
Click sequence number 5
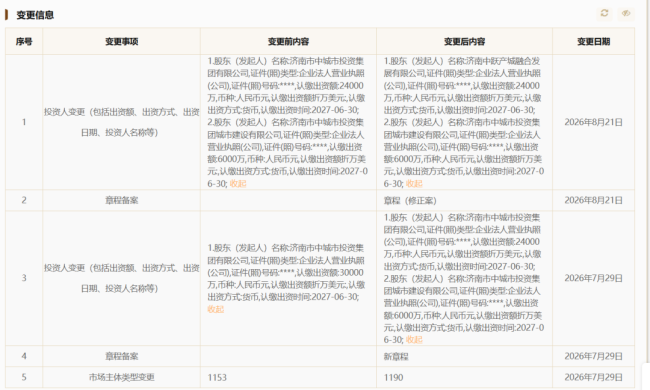24,377
